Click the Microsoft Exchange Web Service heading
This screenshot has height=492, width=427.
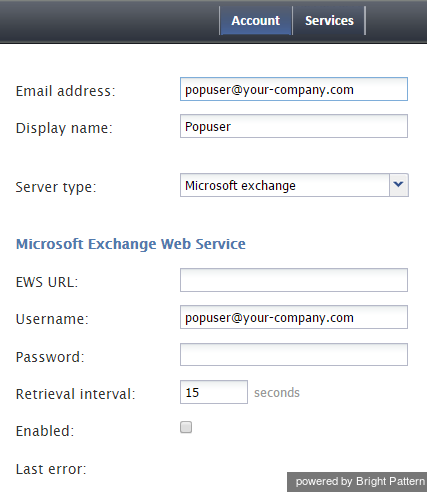point(131,244)
